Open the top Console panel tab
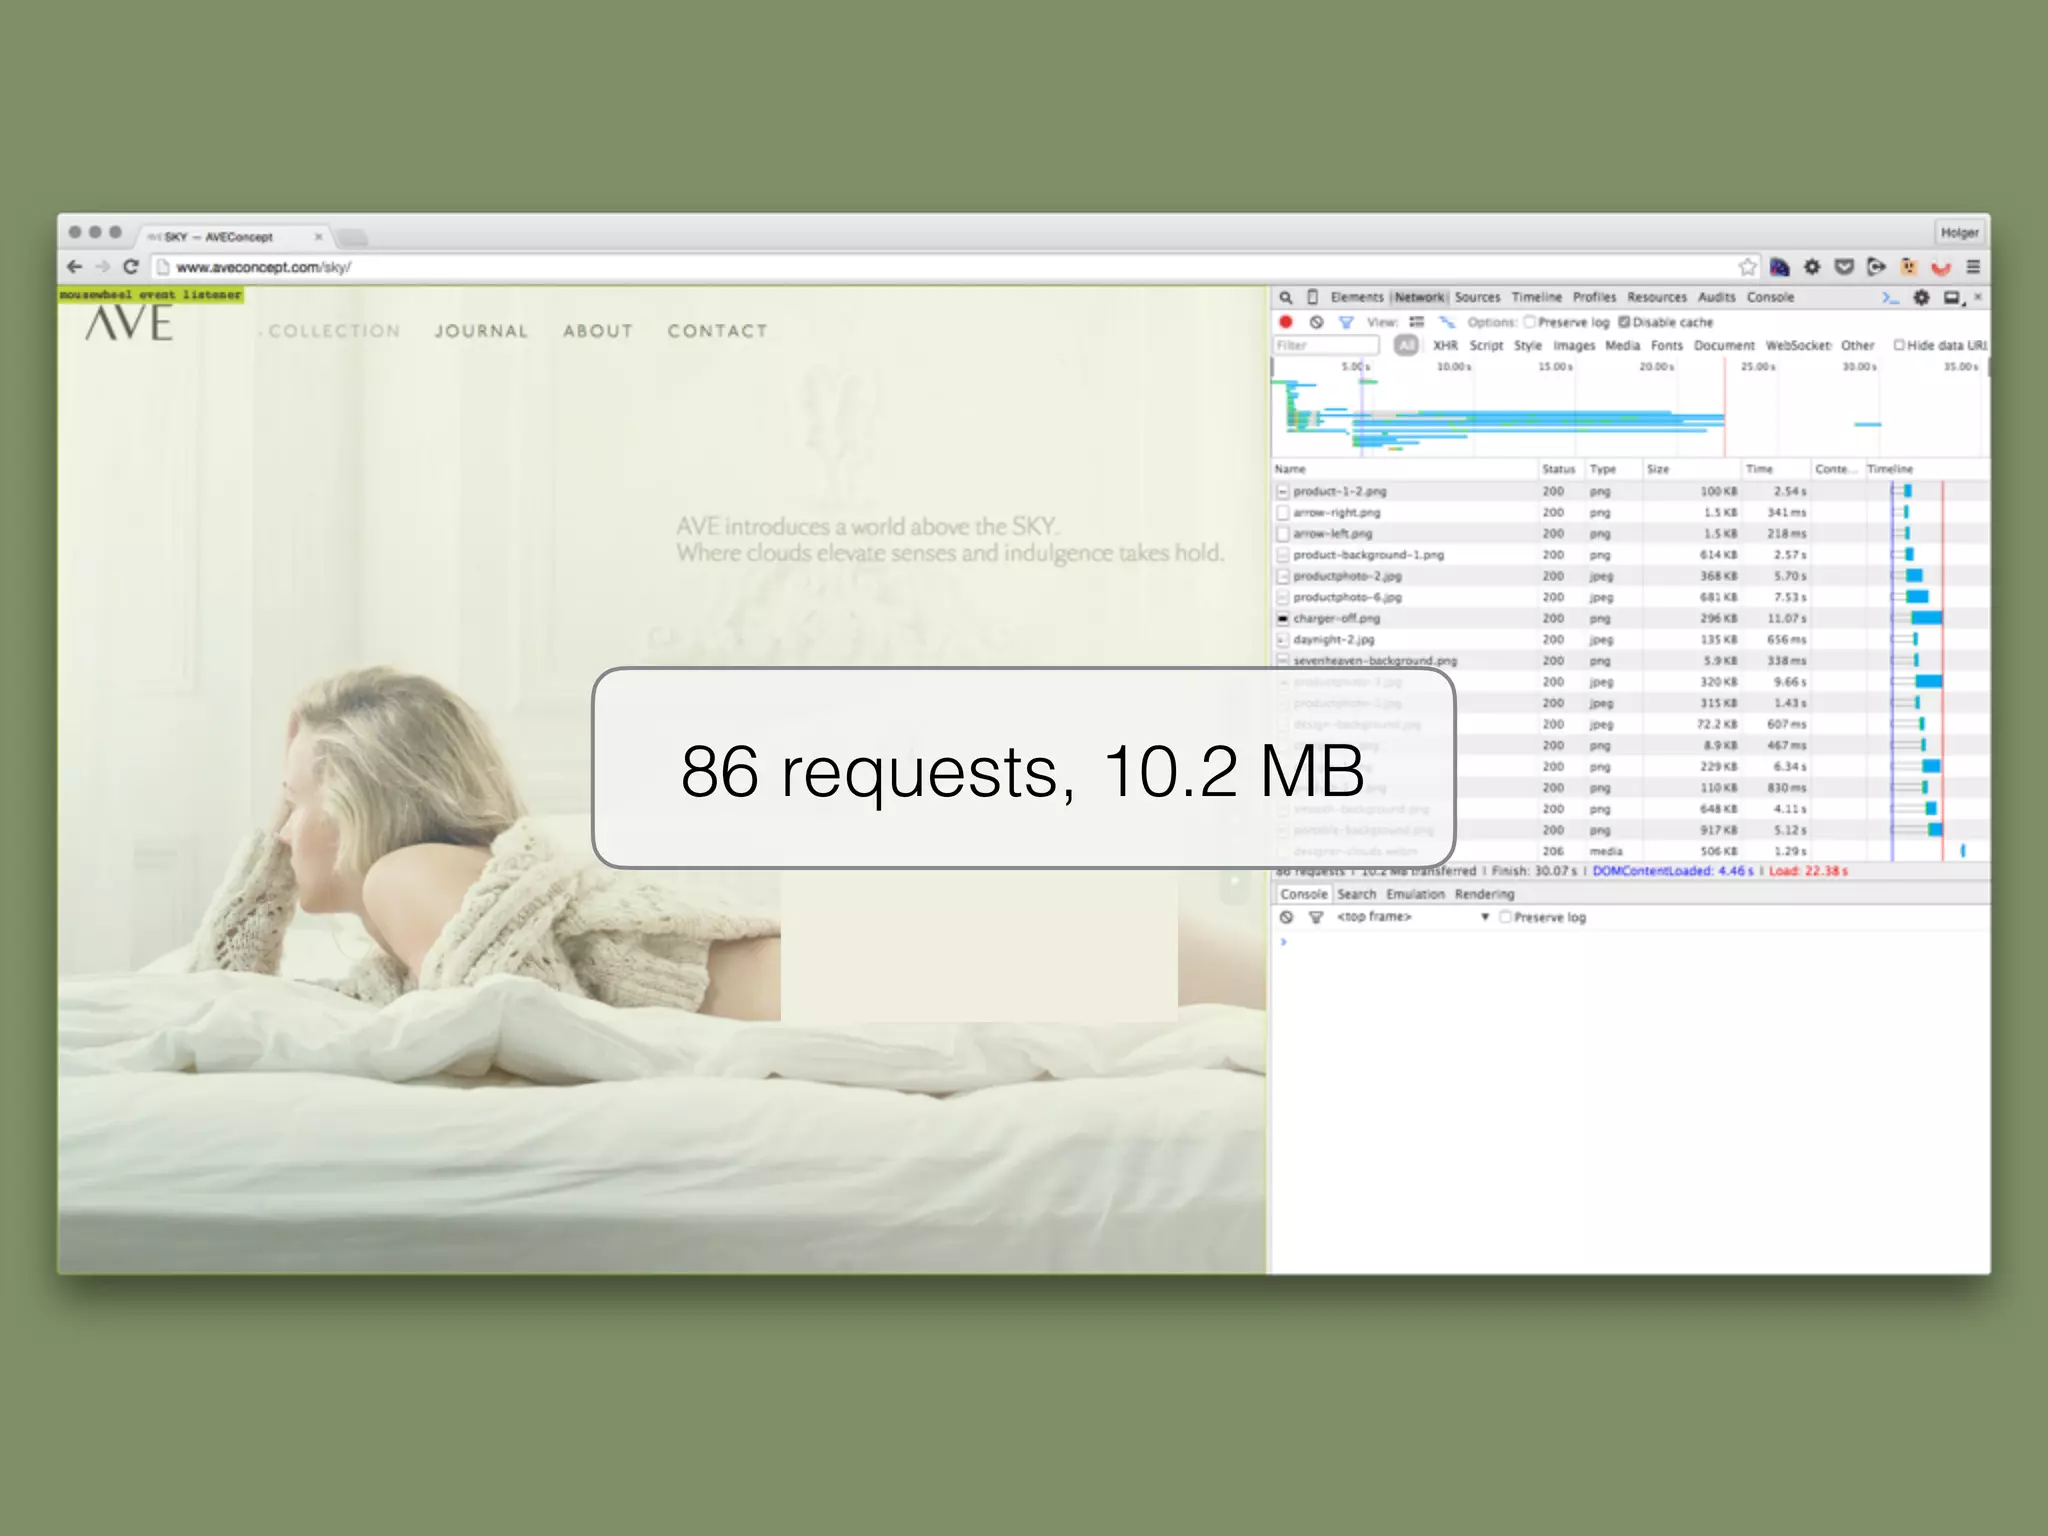This screenshot has height=1536, width=2048. click(1770, 297)
